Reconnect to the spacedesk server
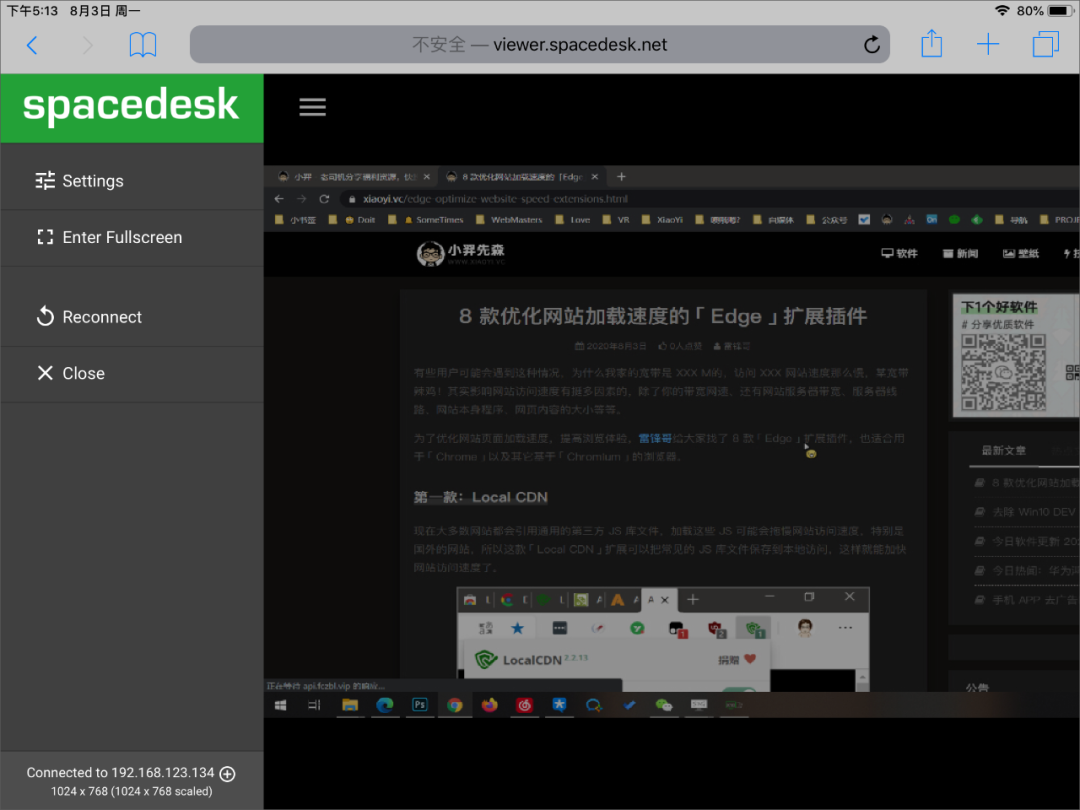Screen dimensions: 1080x810 [101, 317]
